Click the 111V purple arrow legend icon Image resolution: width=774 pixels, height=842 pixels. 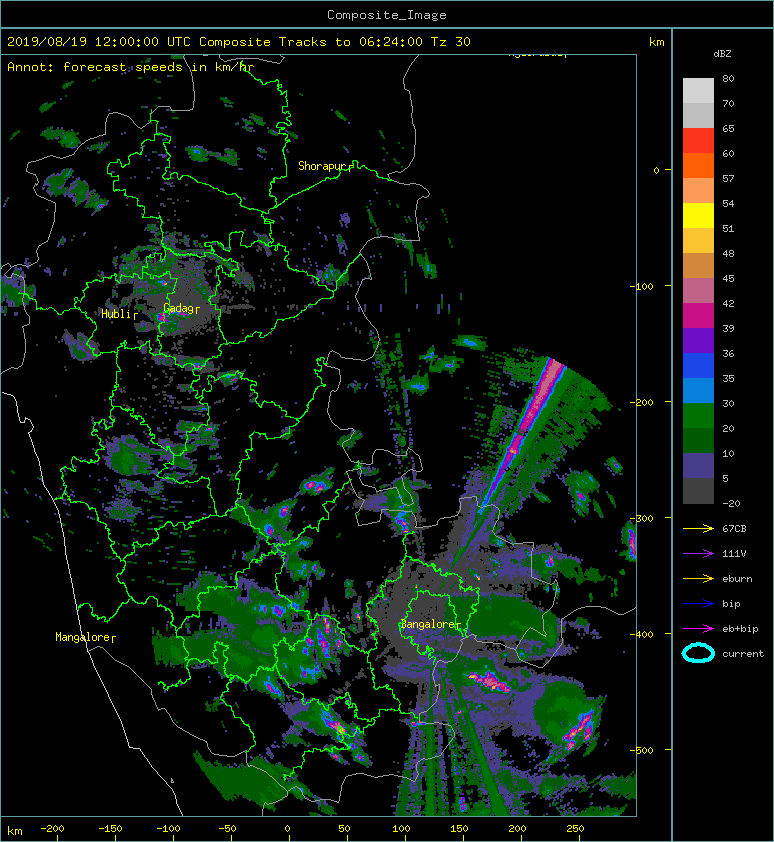(698, 554)
